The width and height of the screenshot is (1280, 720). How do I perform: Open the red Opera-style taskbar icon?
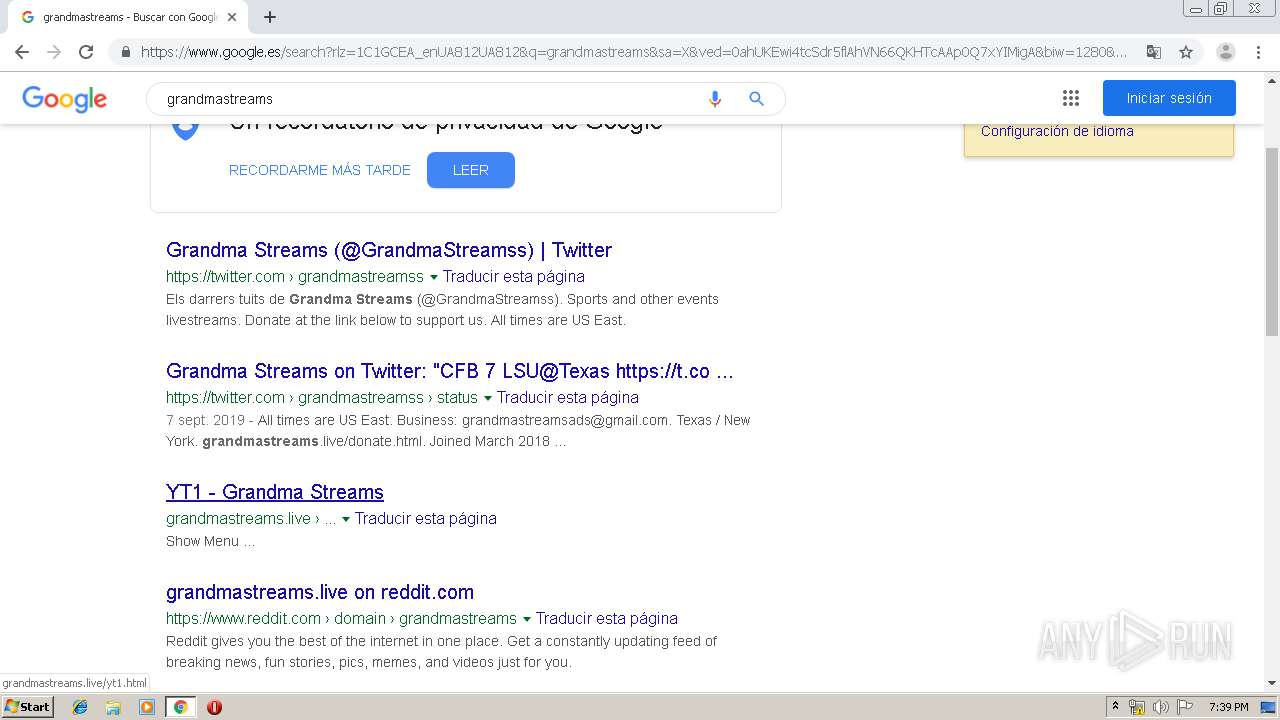point(214,707)
